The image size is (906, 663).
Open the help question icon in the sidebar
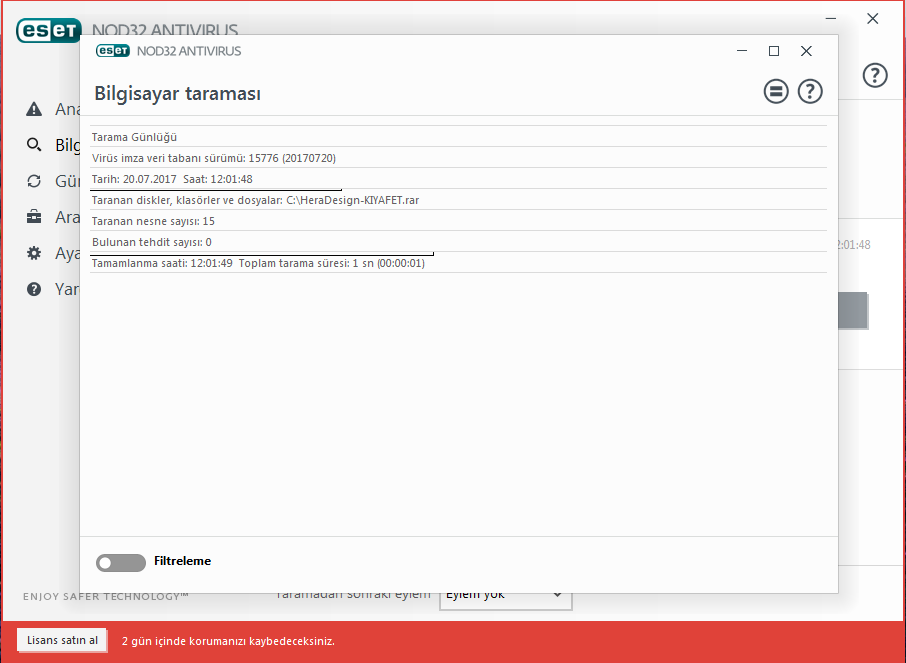34,289
